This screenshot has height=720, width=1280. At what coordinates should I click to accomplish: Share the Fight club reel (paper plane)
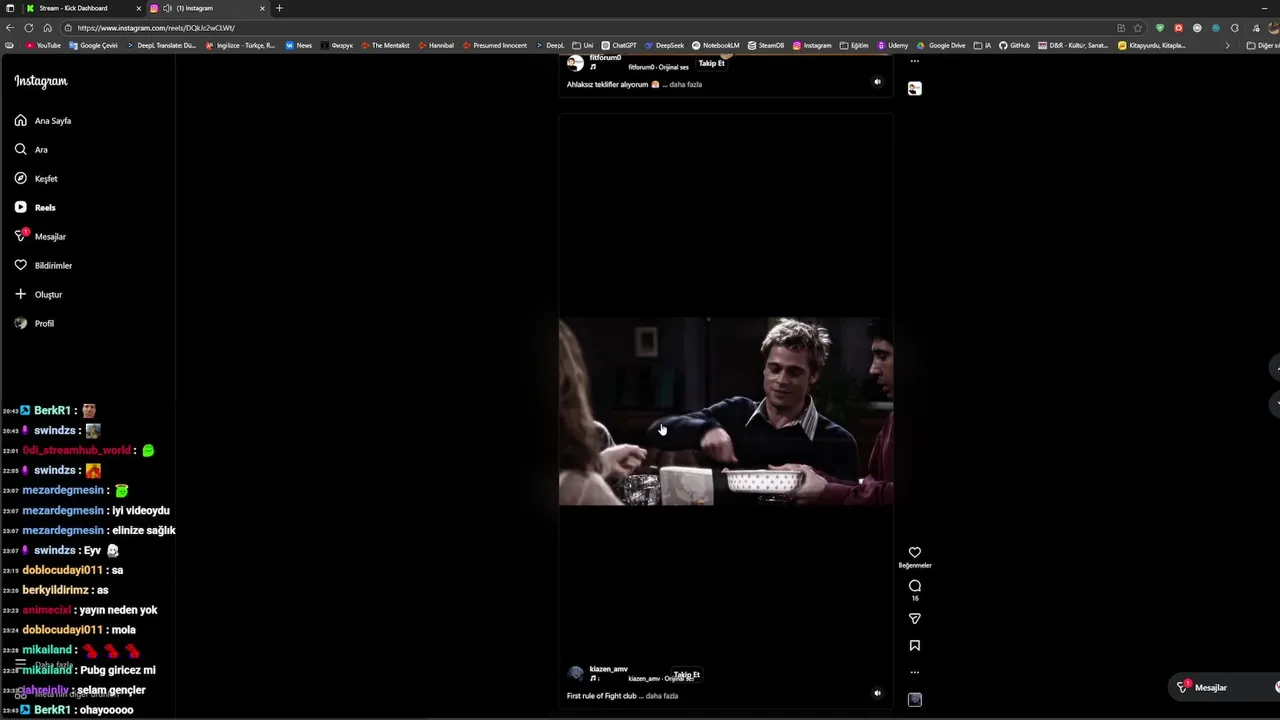point(914,619)
